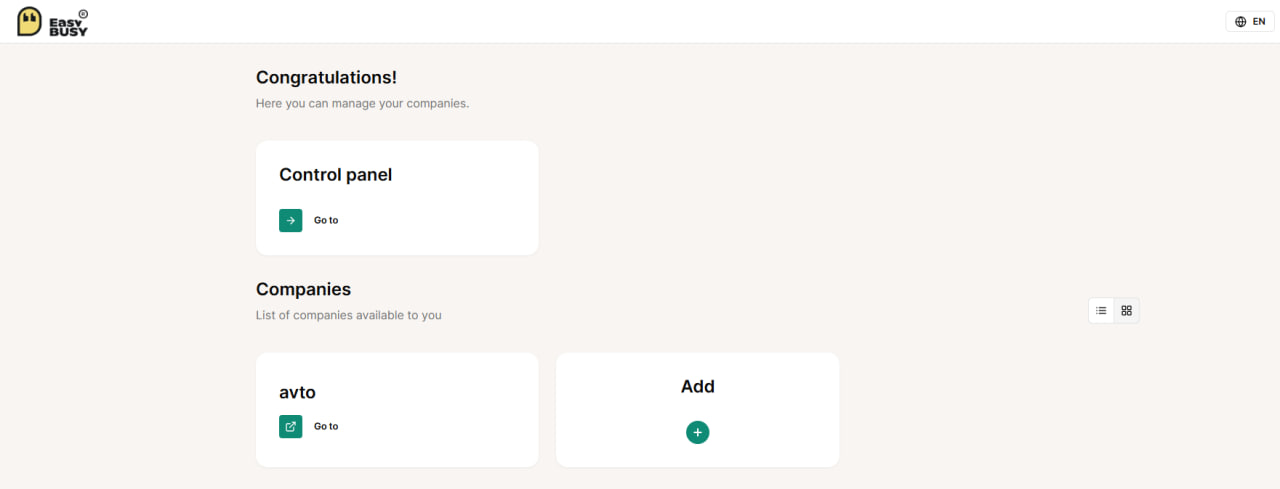Click the "Congratulations!" heading
Screen dimensions: 1280x489
(326, 78)
